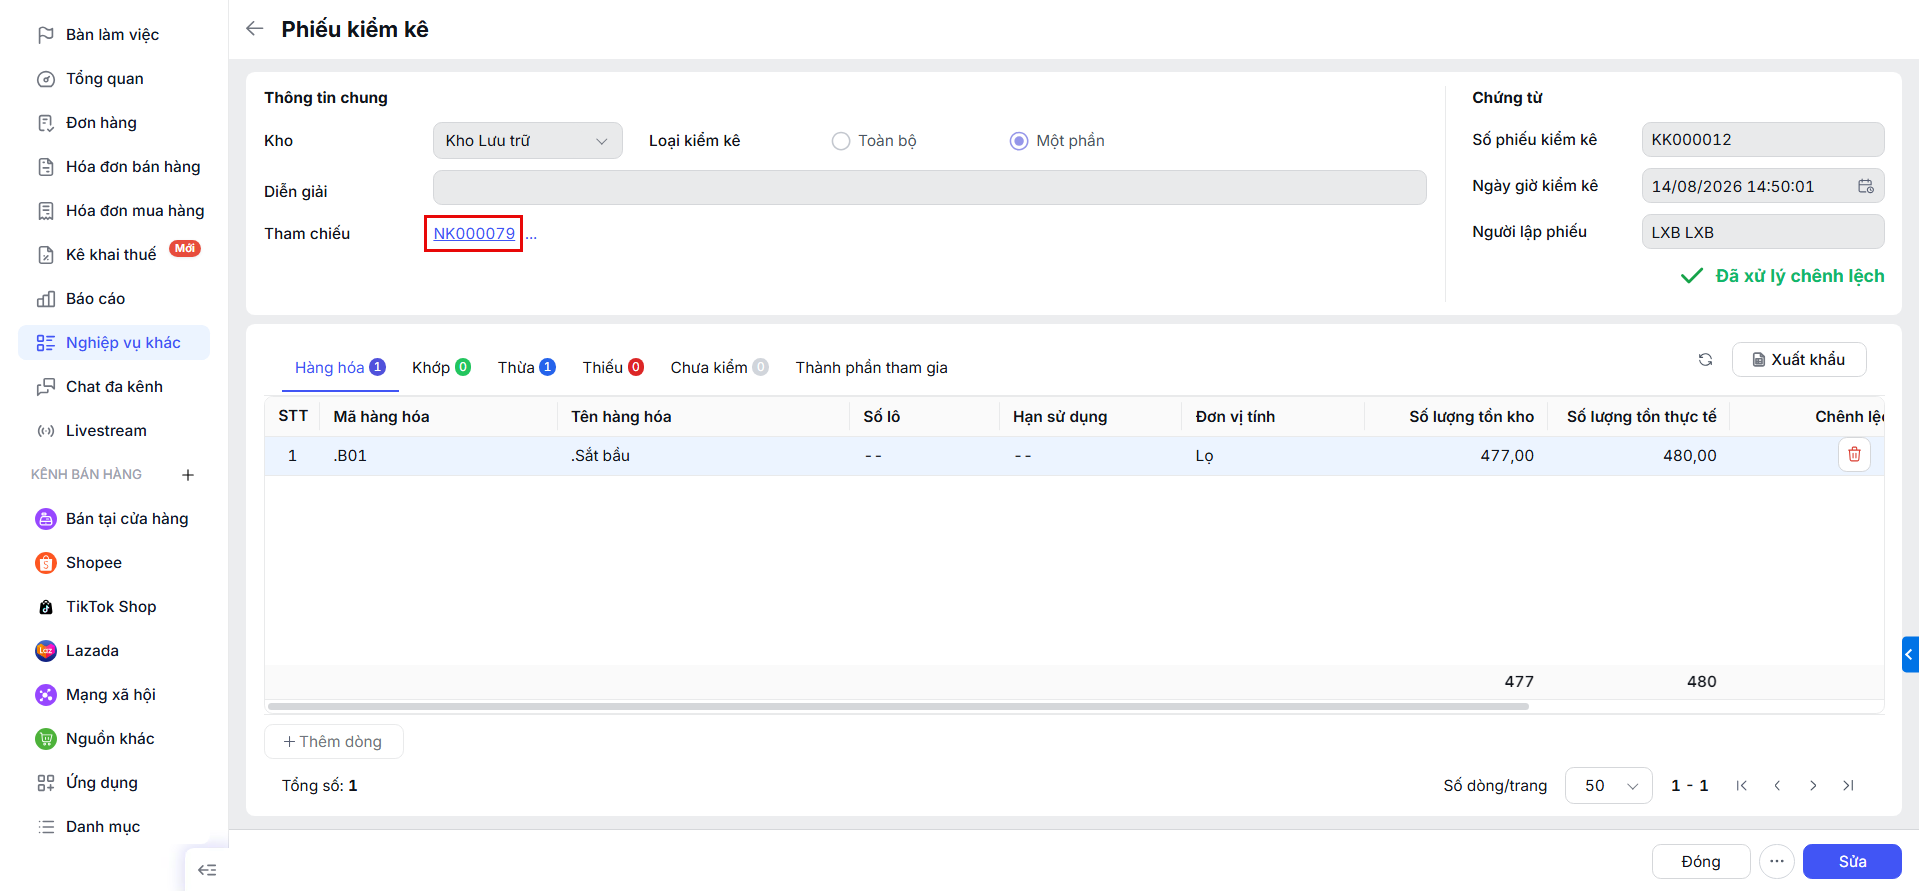The height and width of the screenshot is (891, 1919).
Task: Switch to the Chưa kiểm tab
Action: click(x=719, y=368)
